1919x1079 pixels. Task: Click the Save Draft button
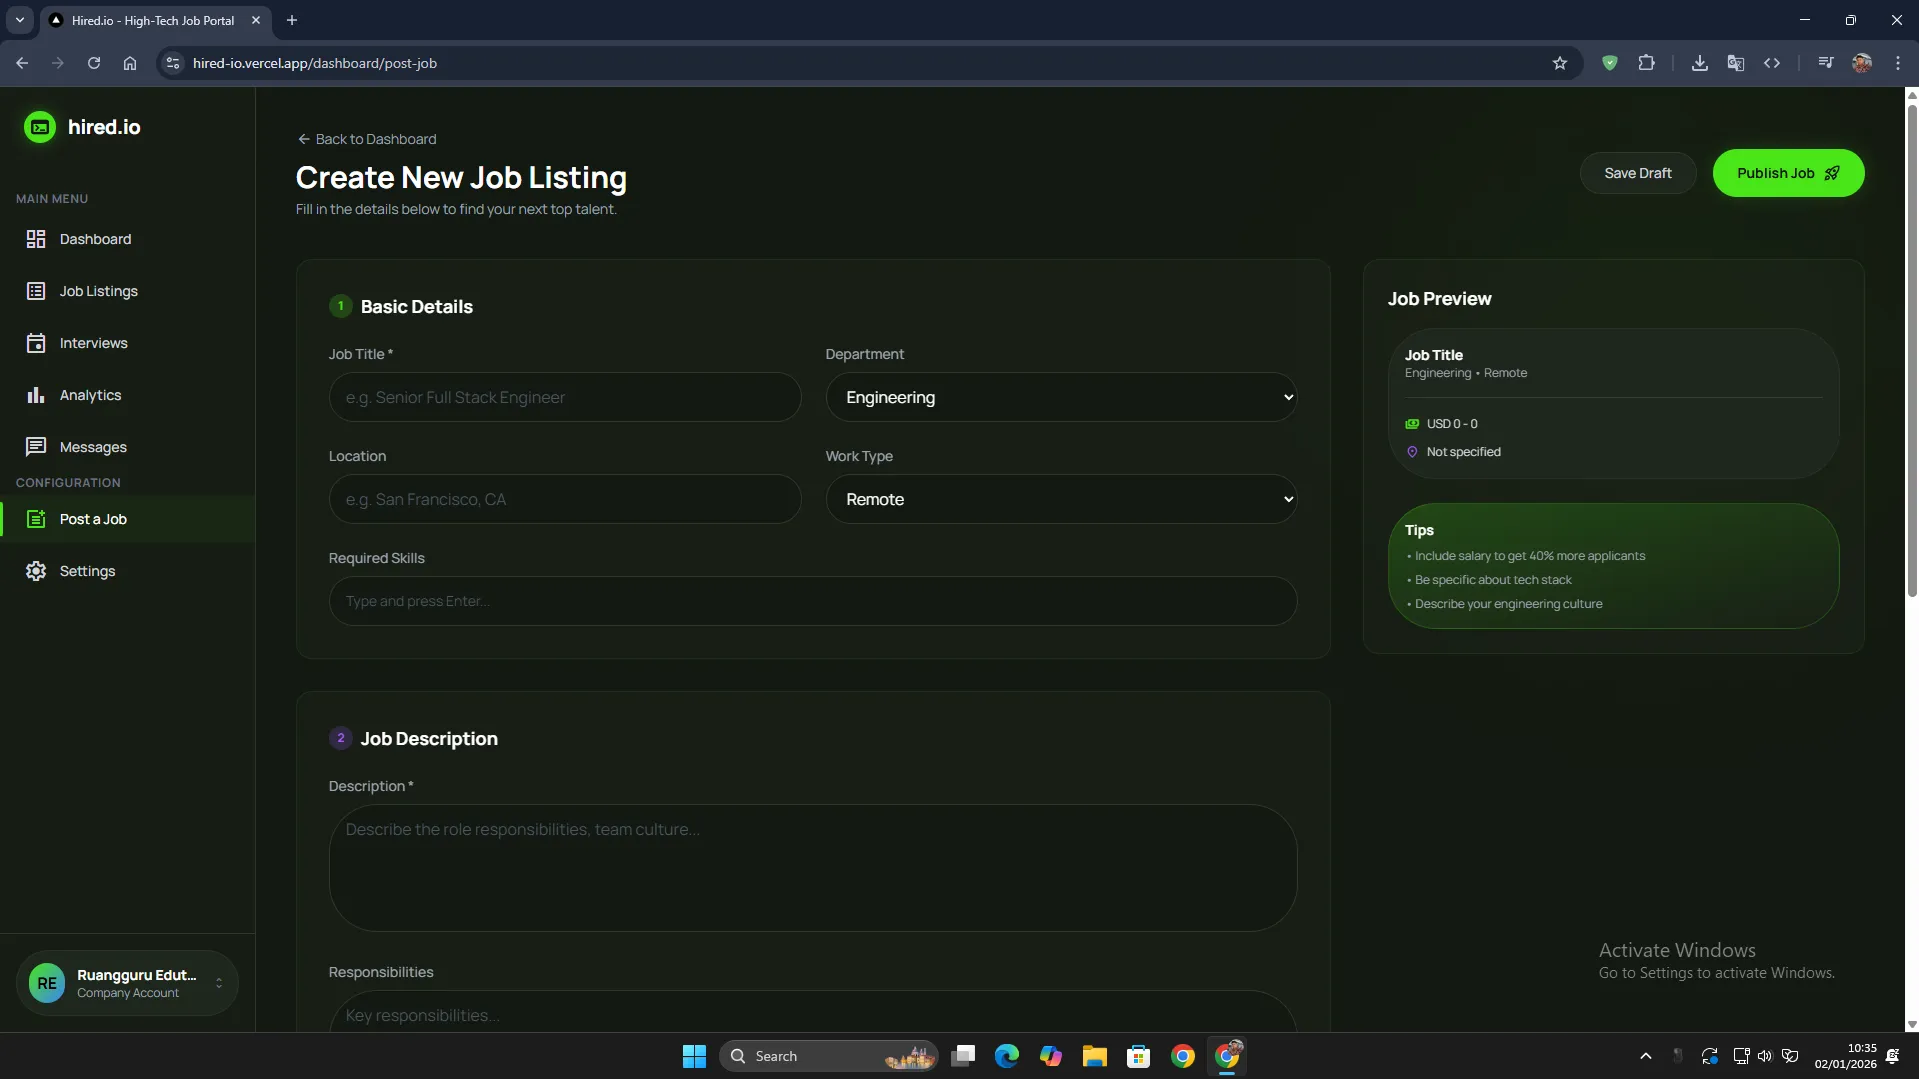[x=1637, y=173]
